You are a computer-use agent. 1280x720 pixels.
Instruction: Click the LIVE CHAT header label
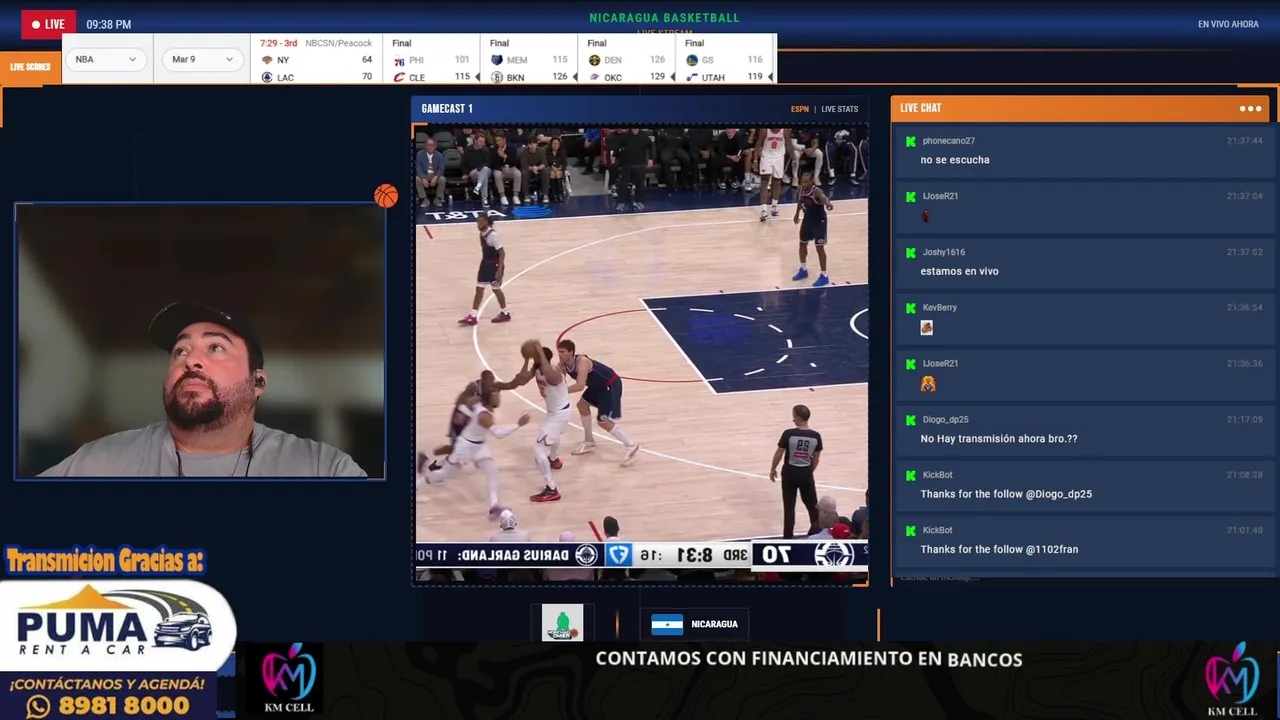coord(920,108)
